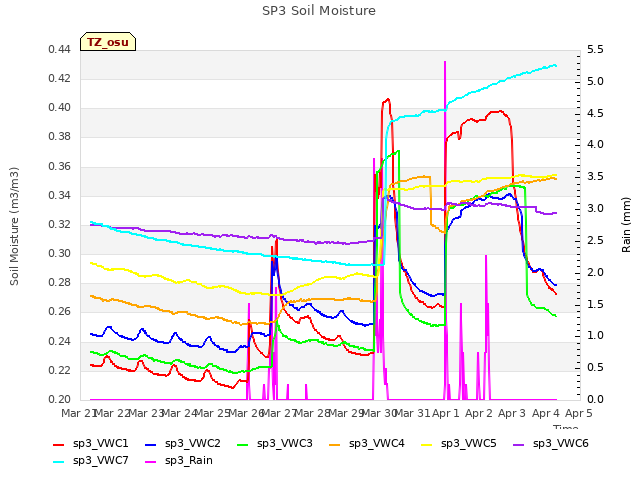Click the TZ_osu label box
This screenshot has height=480, width=640.
coord(108,42)
